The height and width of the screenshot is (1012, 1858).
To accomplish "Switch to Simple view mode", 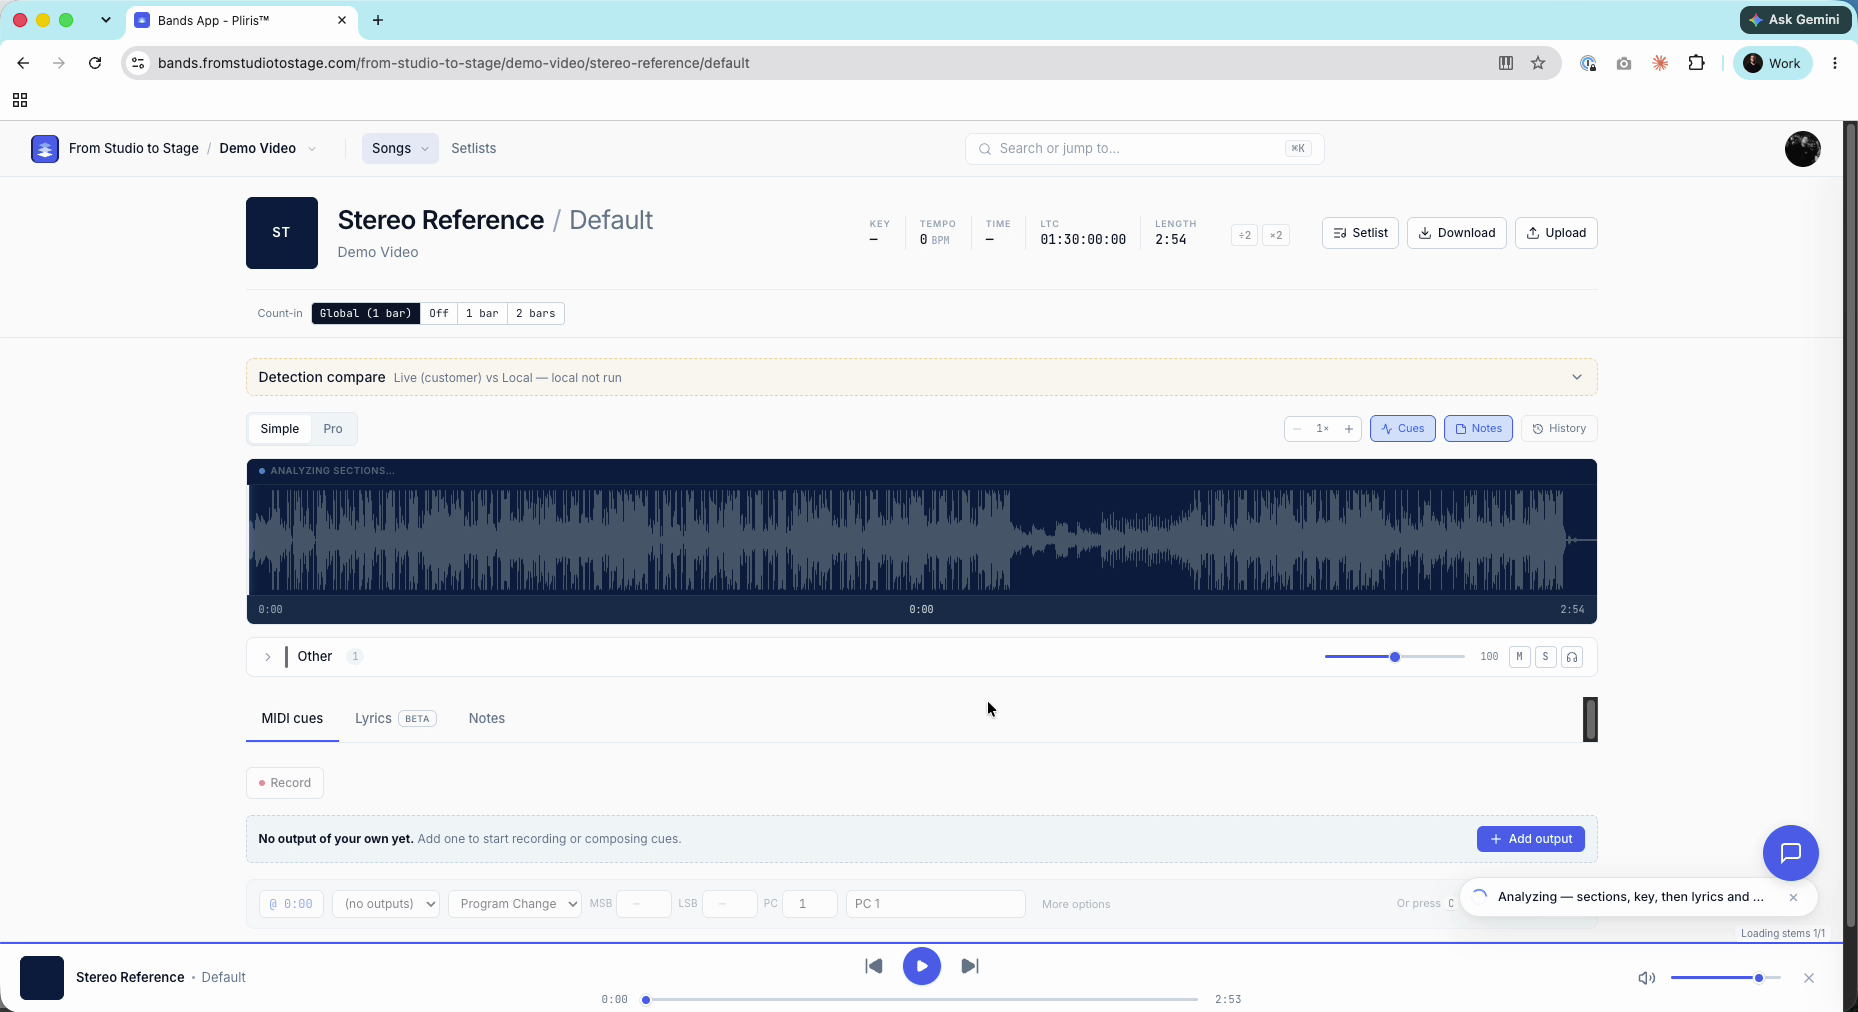I will [280, 429].
